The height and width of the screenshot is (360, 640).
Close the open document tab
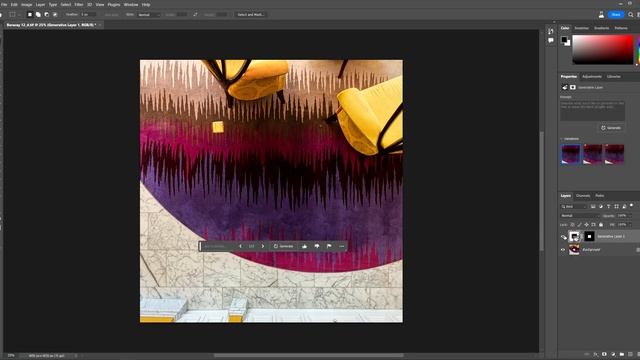(100, 25)
